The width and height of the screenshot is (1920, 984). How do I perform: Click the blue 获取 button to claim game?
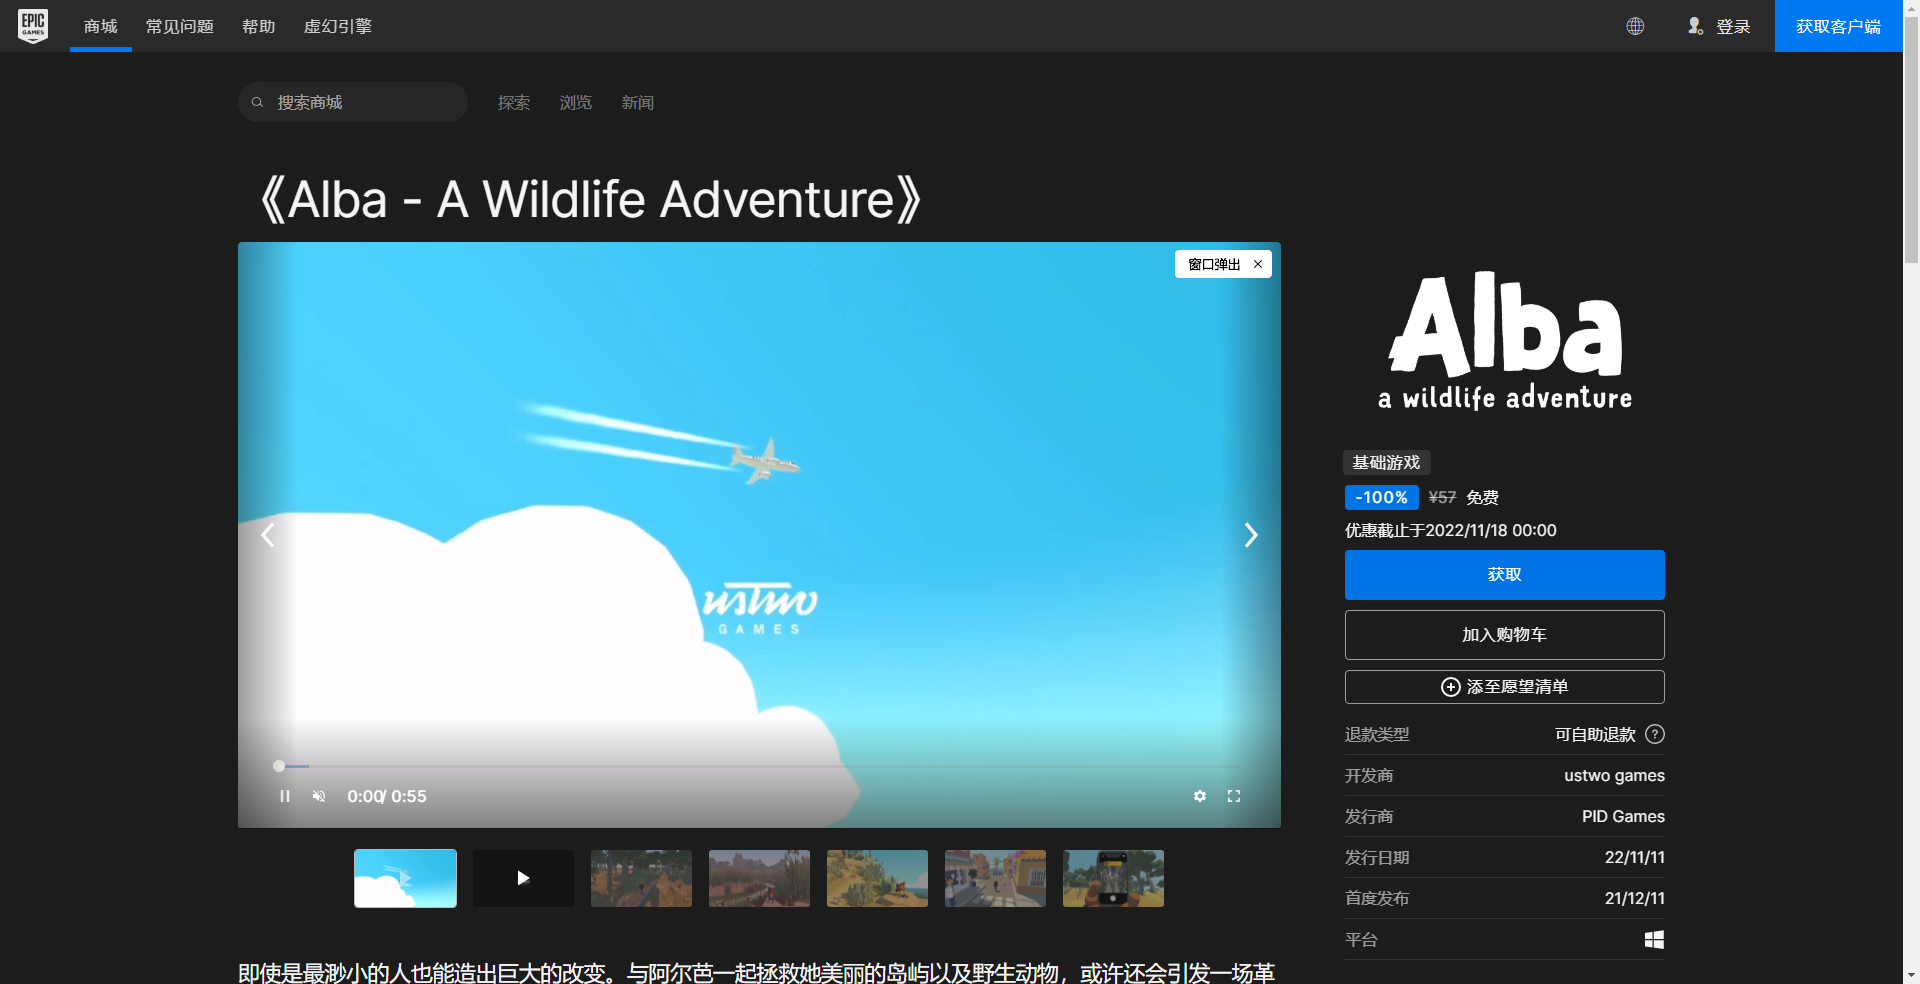pyautogui.click(x=1504, y=574)
